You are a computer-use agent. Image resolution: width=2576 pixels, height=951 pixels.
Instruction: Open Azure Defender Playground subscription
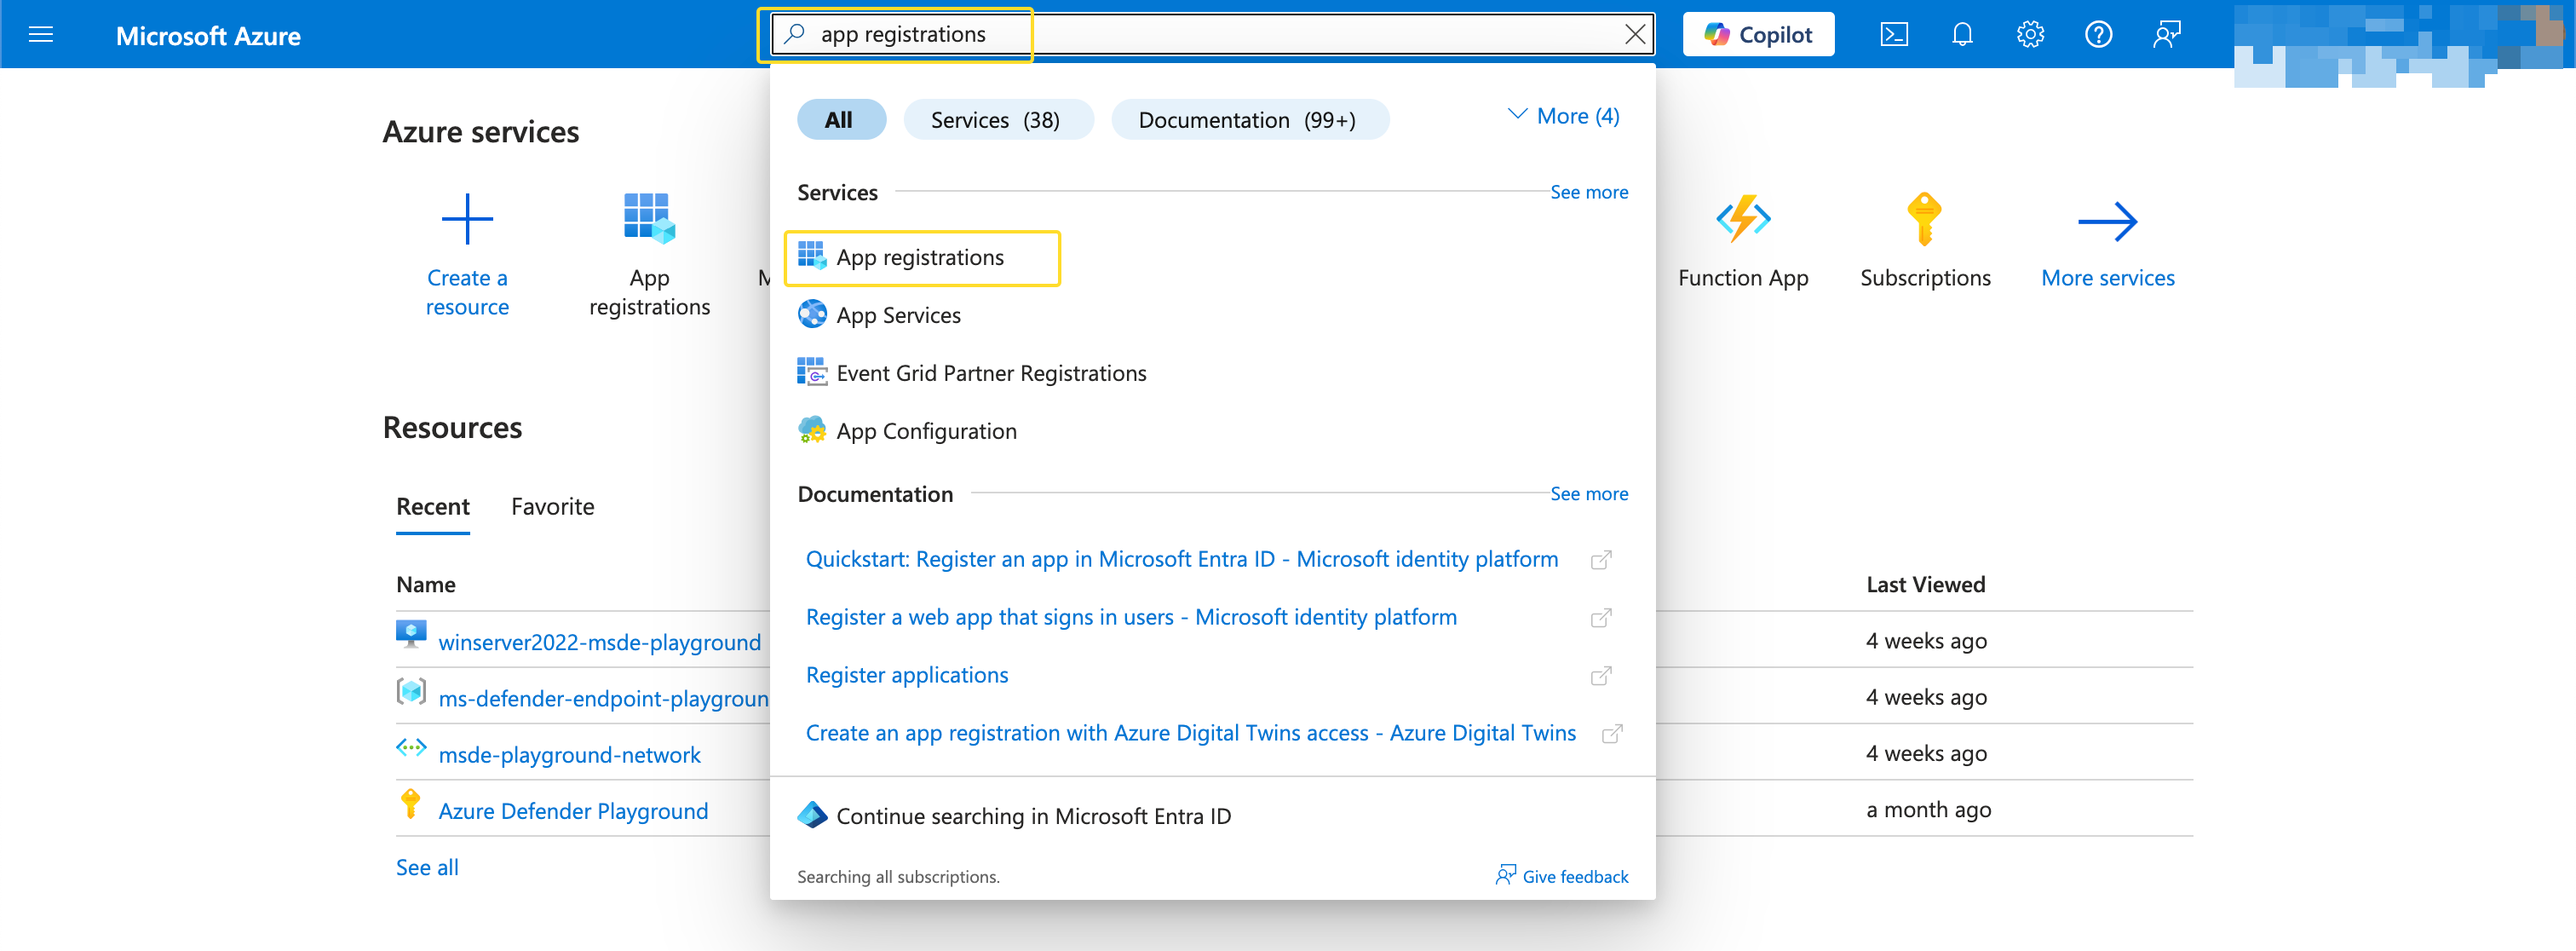click(x=572, y=811)
